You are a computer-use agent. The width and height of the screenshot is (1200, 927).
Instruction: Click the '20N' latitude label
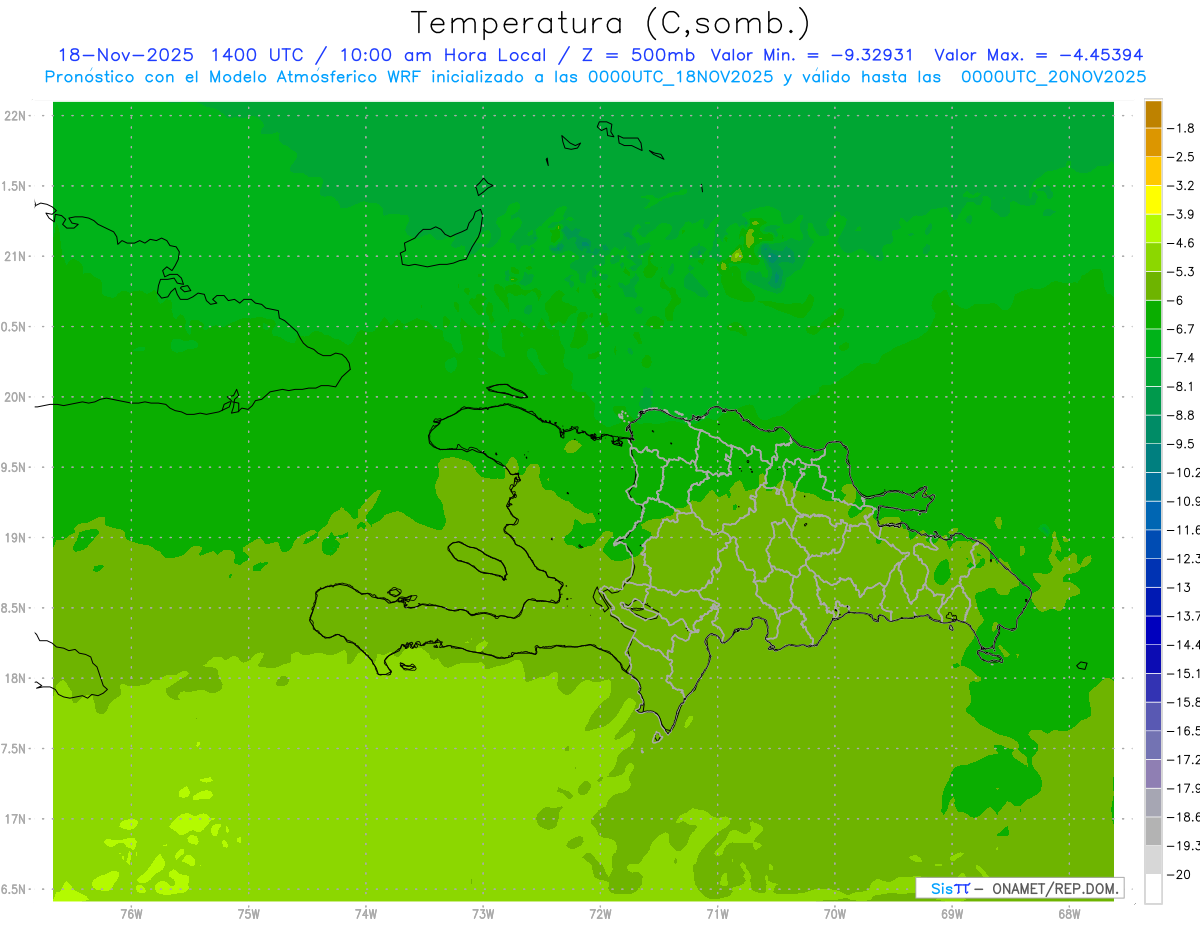(15, 397)
